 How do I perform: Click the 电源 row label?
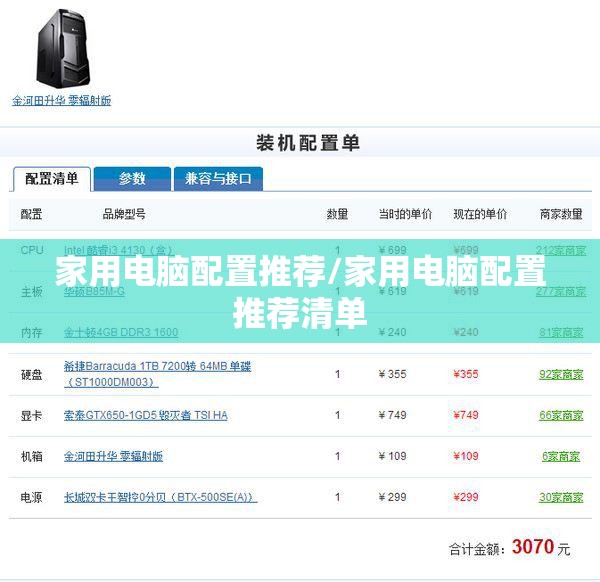pos(31,497)
